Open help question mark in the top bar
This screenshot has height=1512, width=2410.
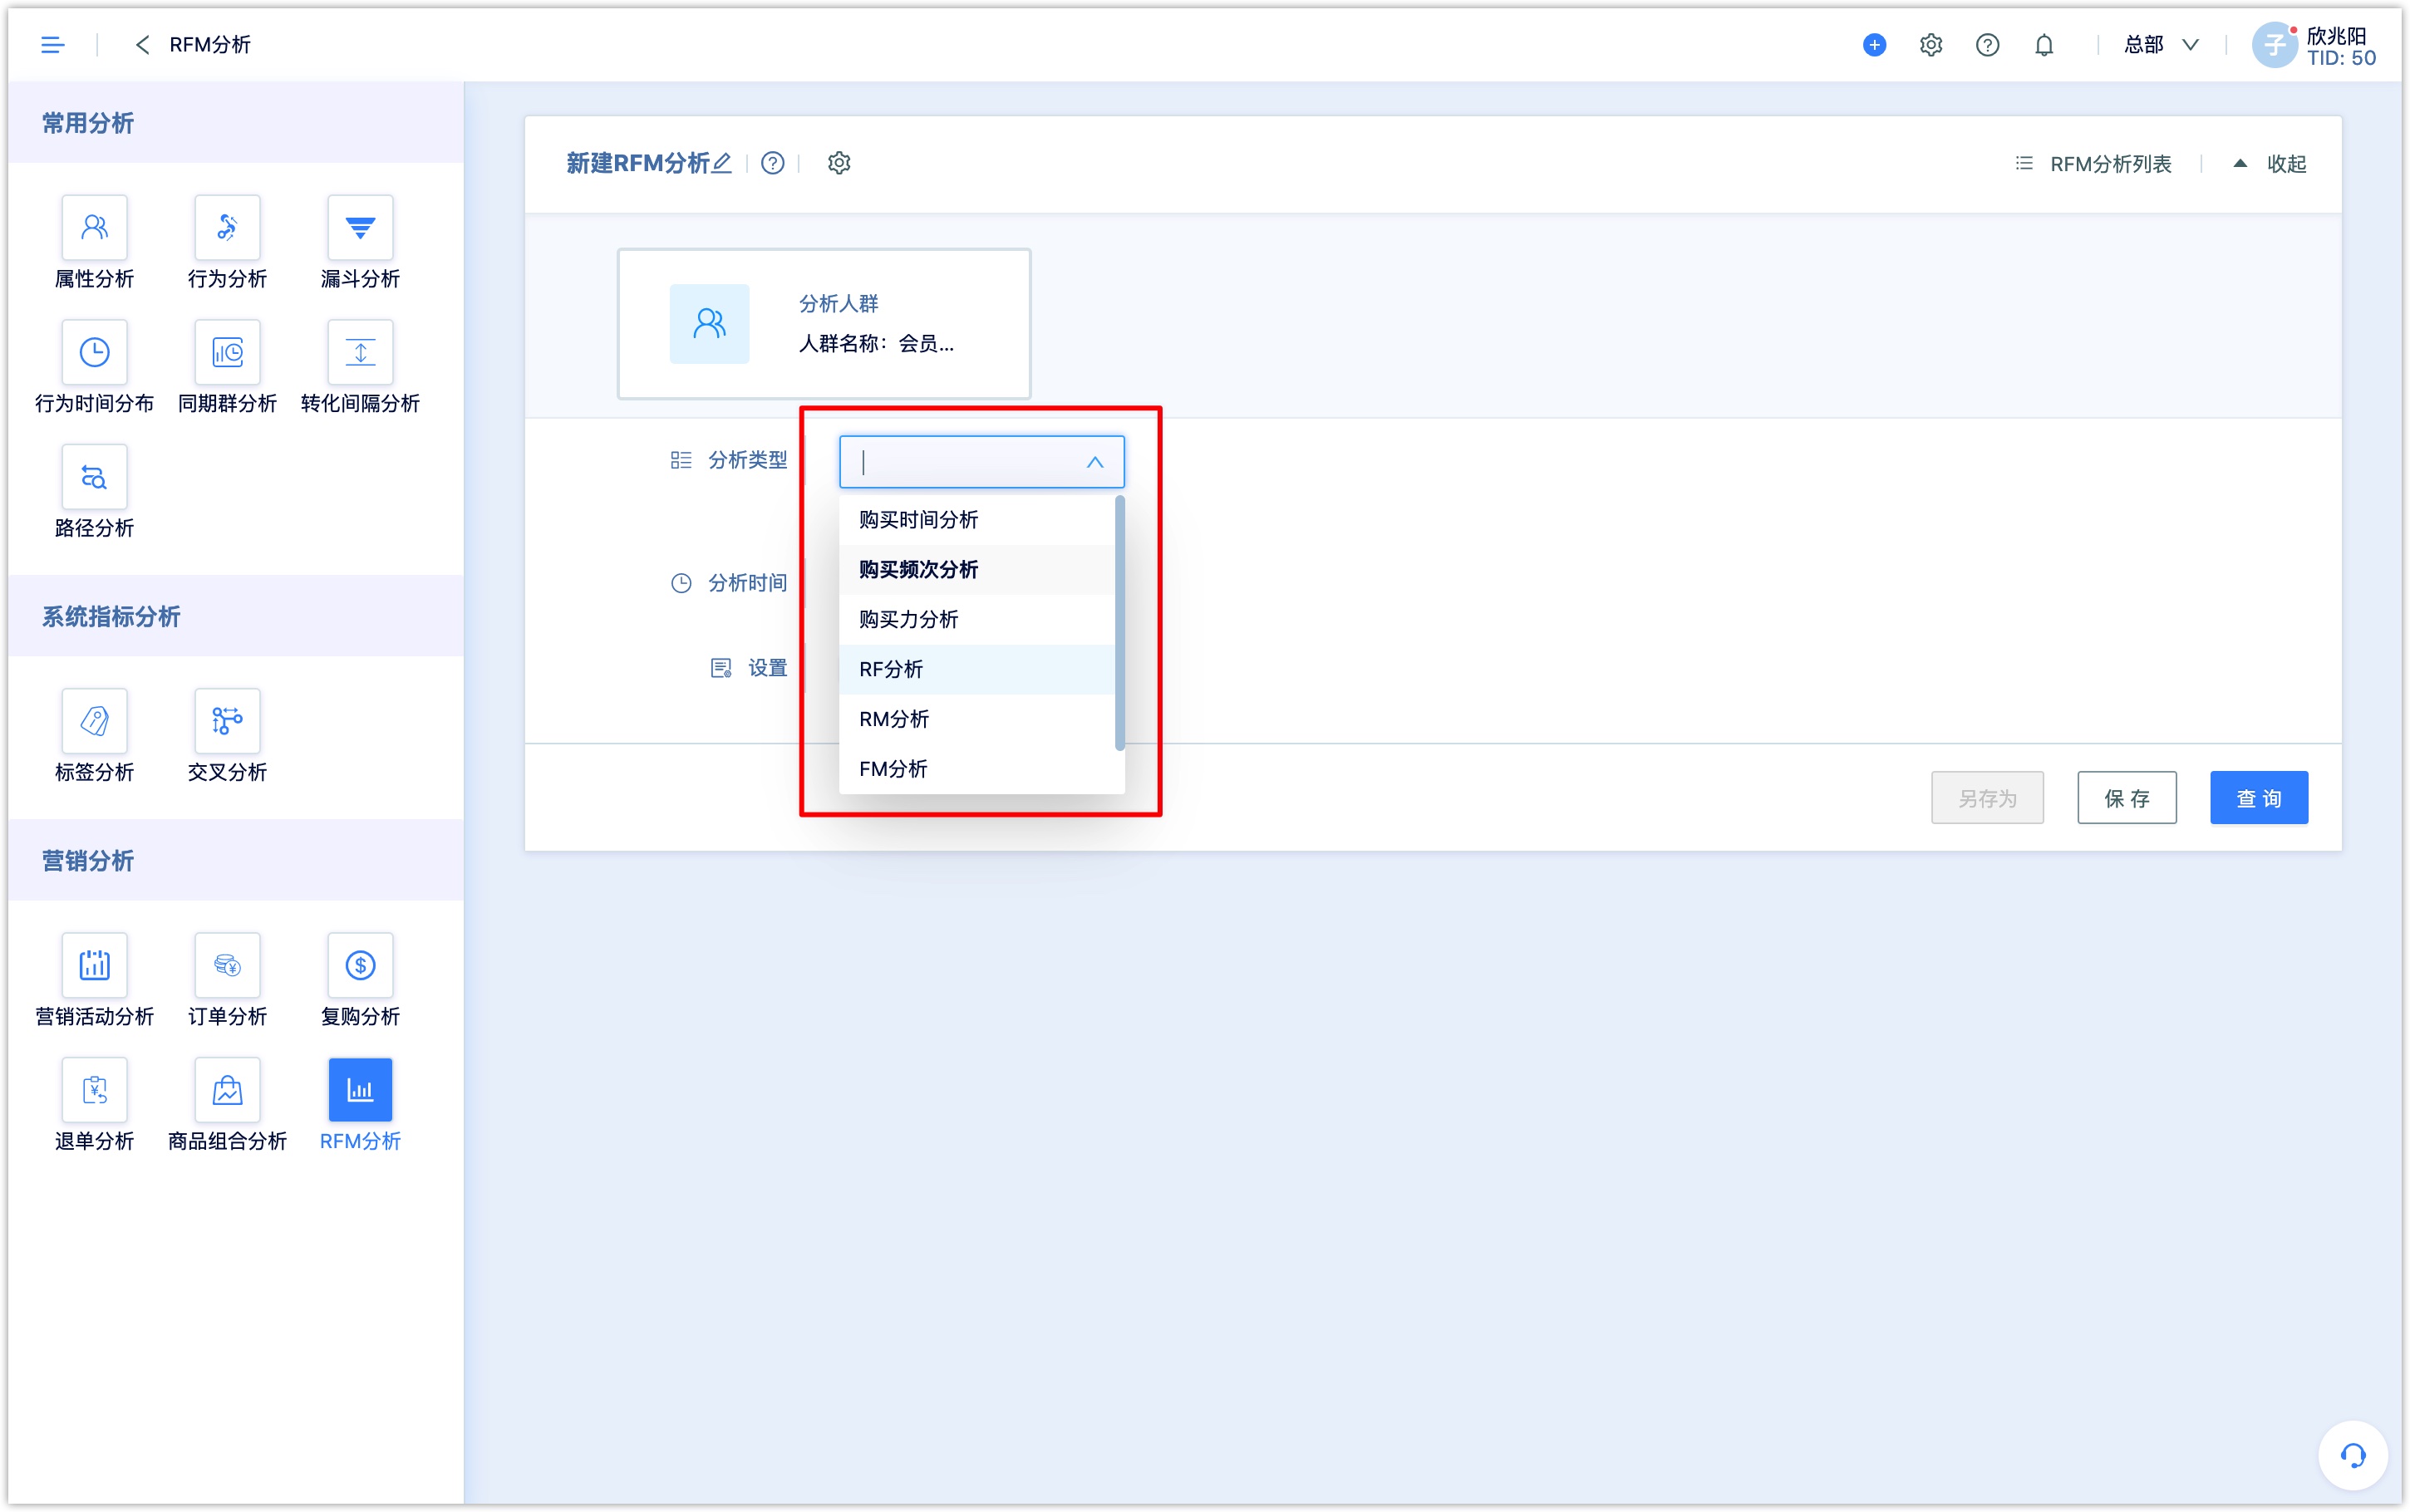(x=1987, y=44)
